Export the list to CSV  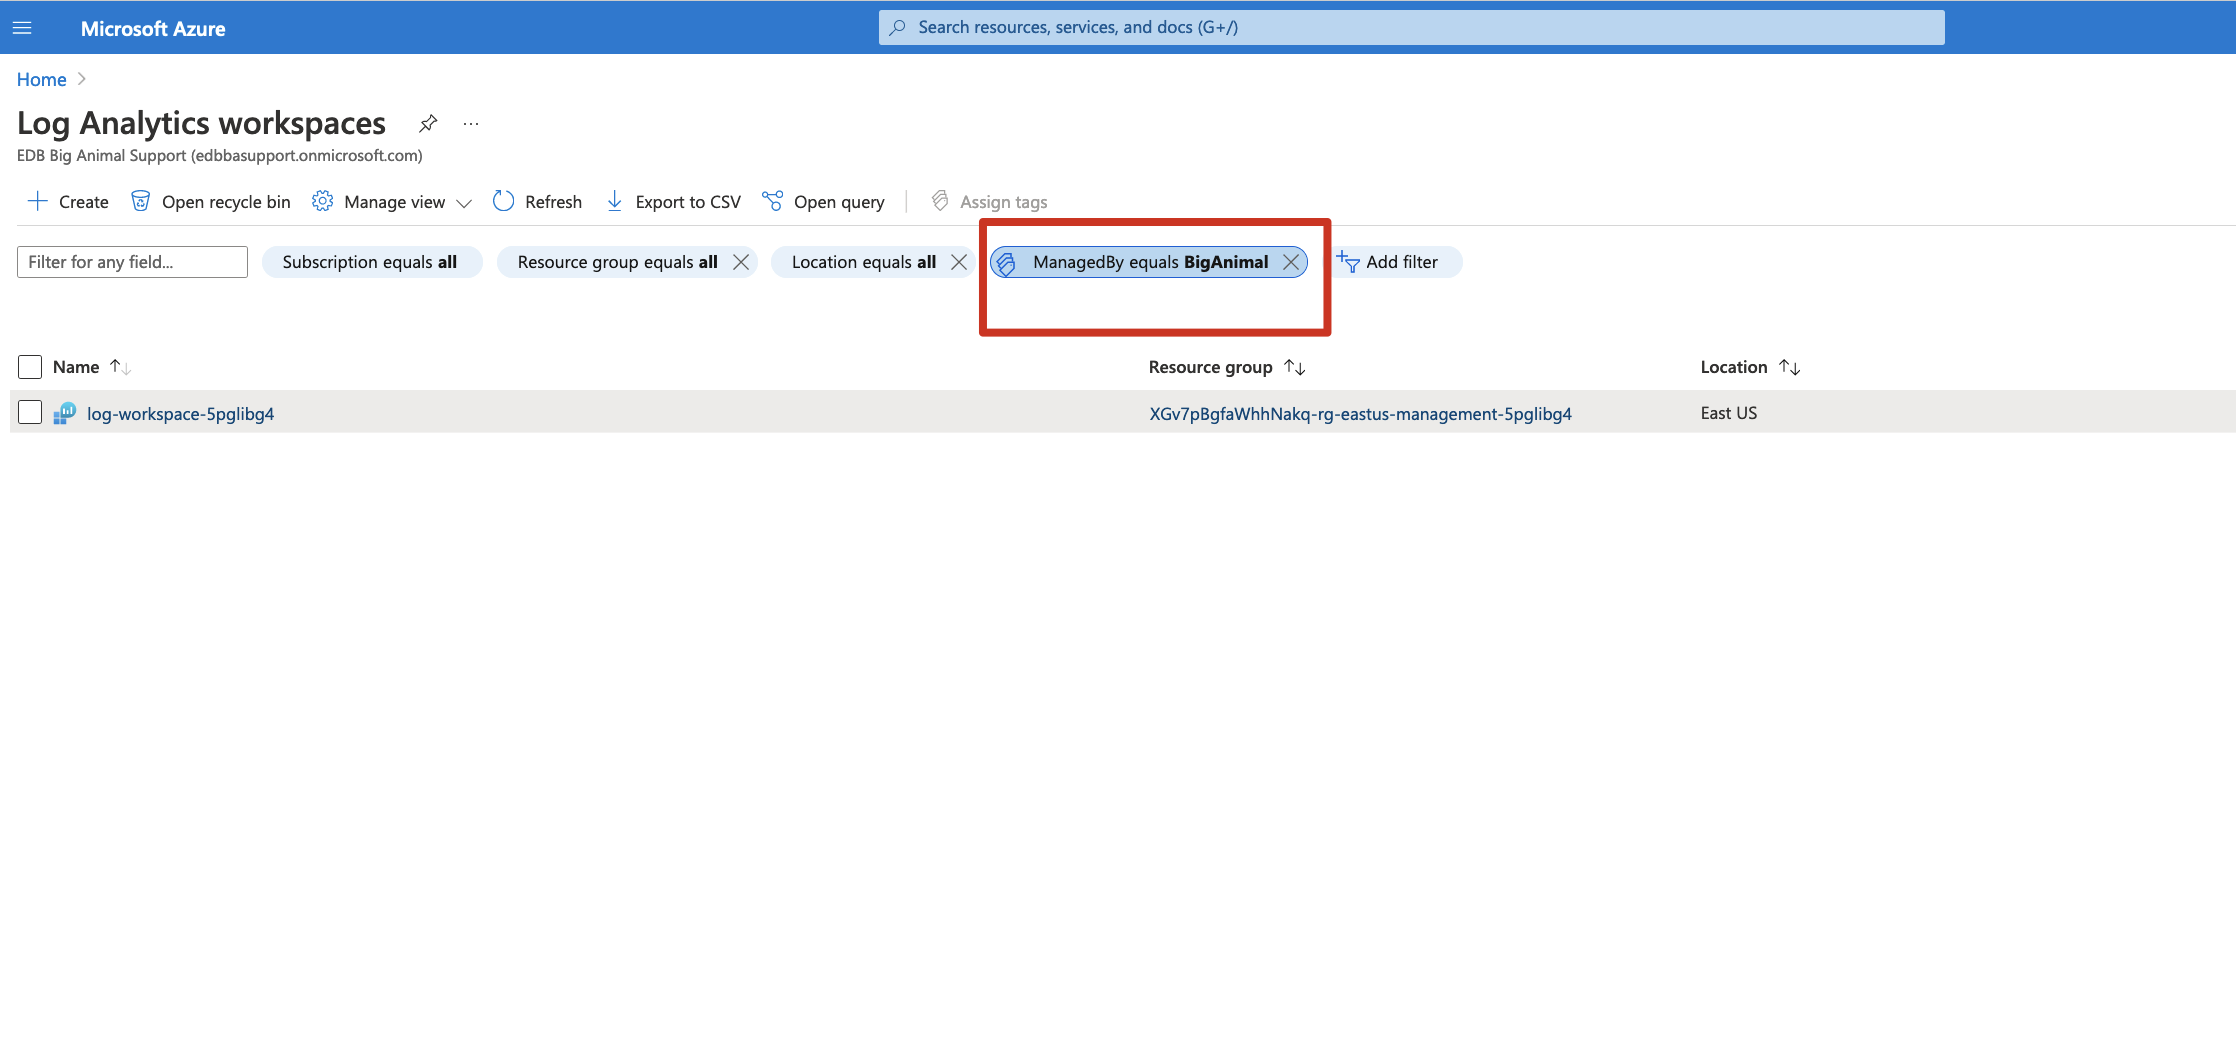(673, 201)
